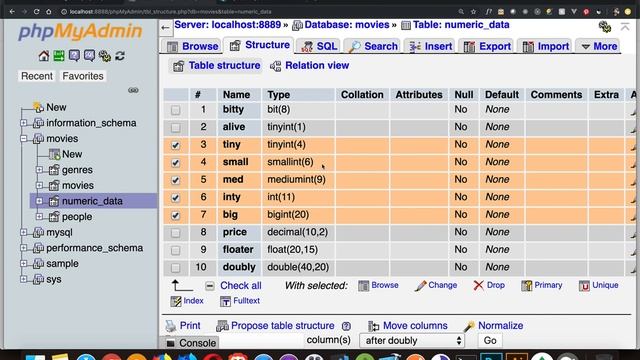Check the alive column checkbox
The image size is (640, 360).
pyautogui.click(x=176, y=127)
